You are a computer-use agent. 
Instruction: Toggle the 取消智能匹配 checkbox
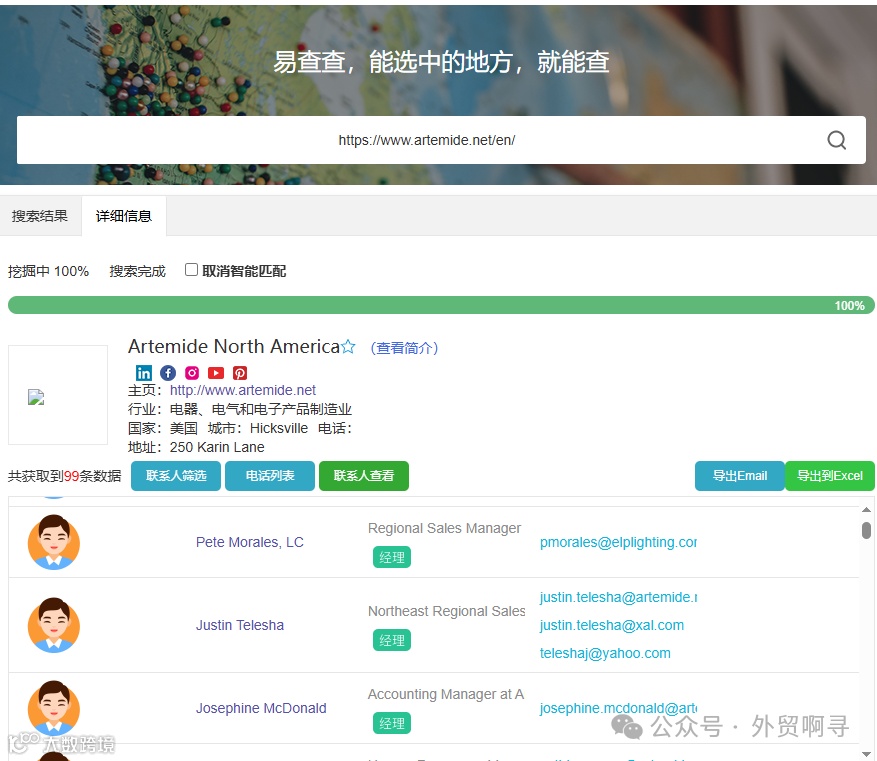coord(191,270)
